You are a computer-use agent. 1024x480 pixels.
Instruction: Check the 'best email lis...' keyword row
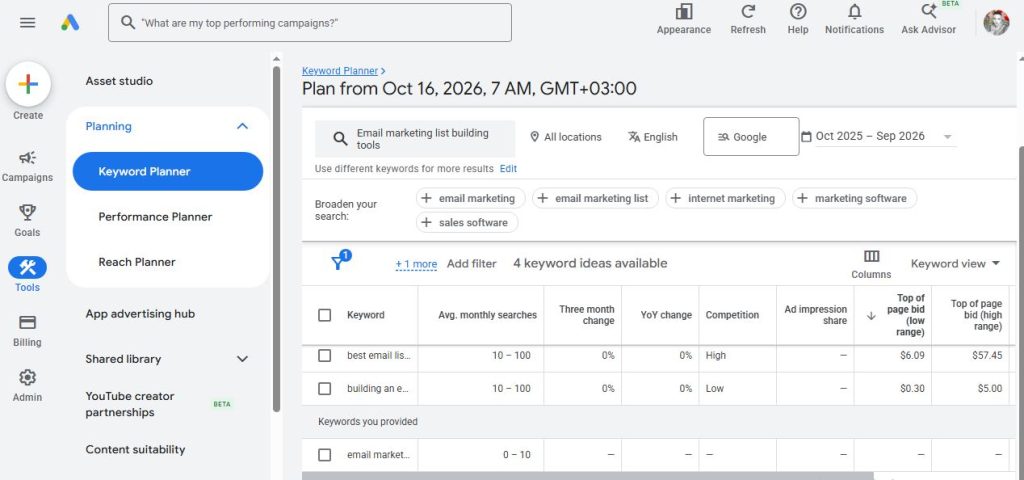pyautogui.click(x=325, y=355)
